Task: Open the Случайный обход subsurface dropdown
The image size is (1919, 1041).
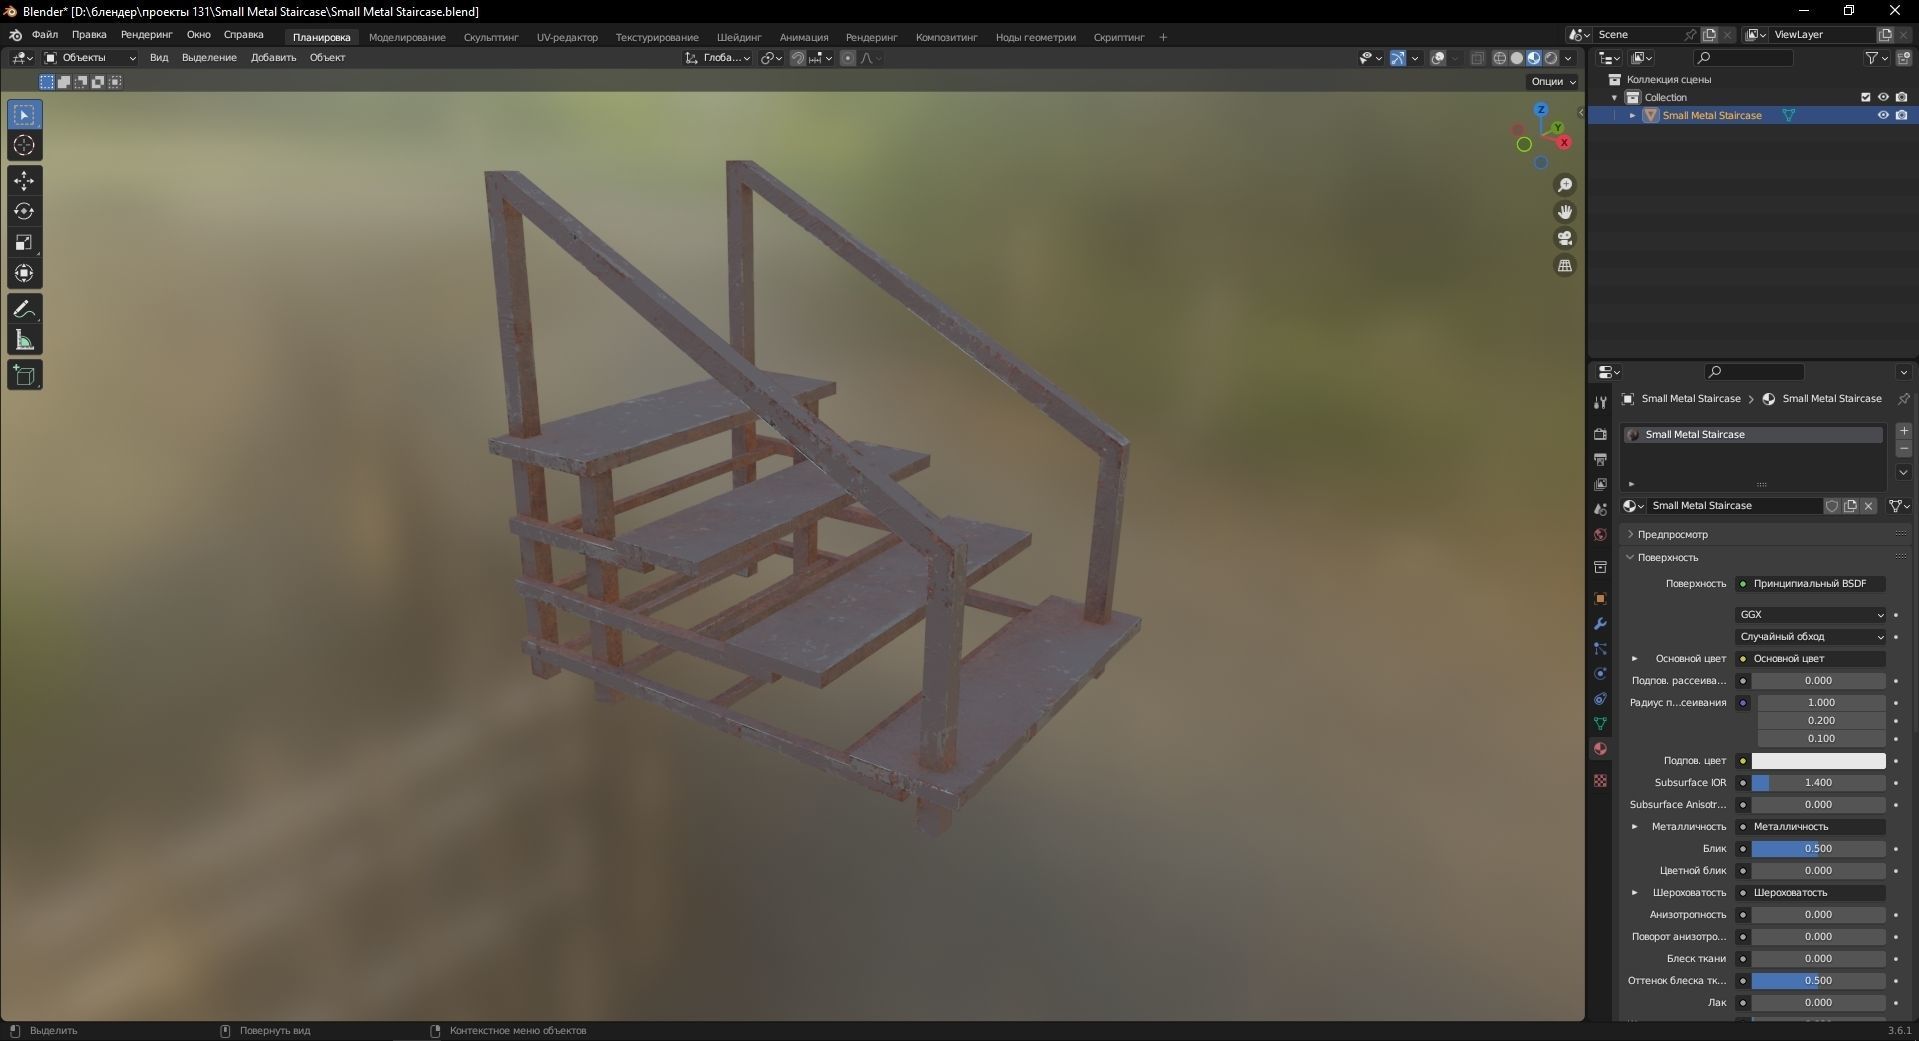Action: (1810, 636)
